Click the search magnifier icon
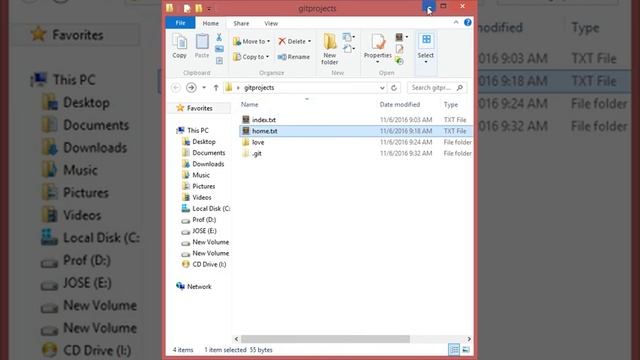This screenshot has height=360, width=640. pyautogui.click(x=460, y=88)
